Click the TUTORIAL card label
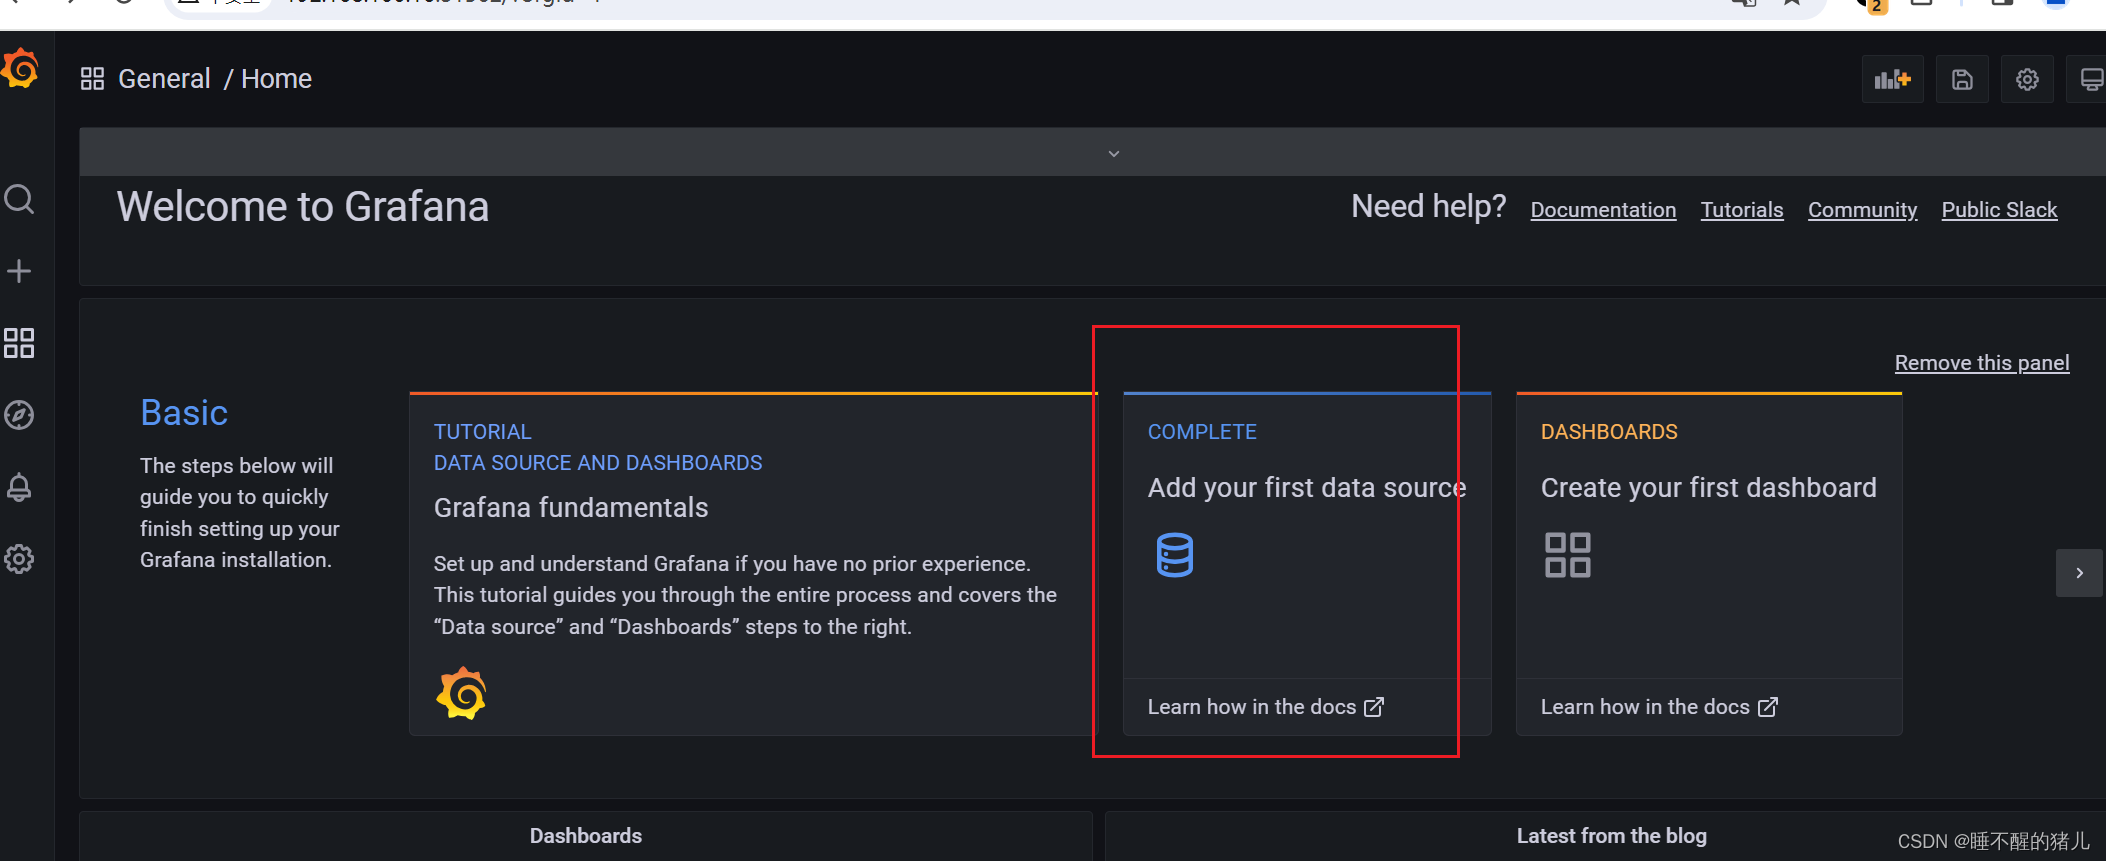 click(x=482, y=432)
